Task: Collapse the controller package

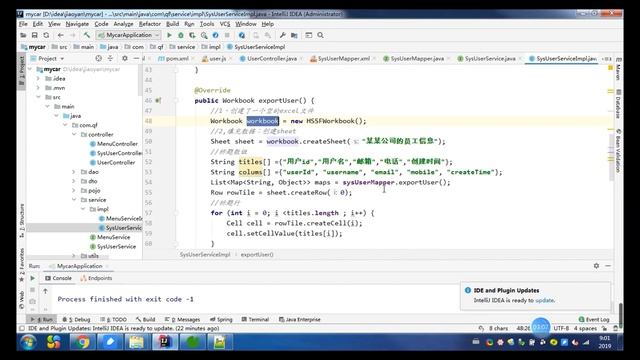Action: coord(74,134)
